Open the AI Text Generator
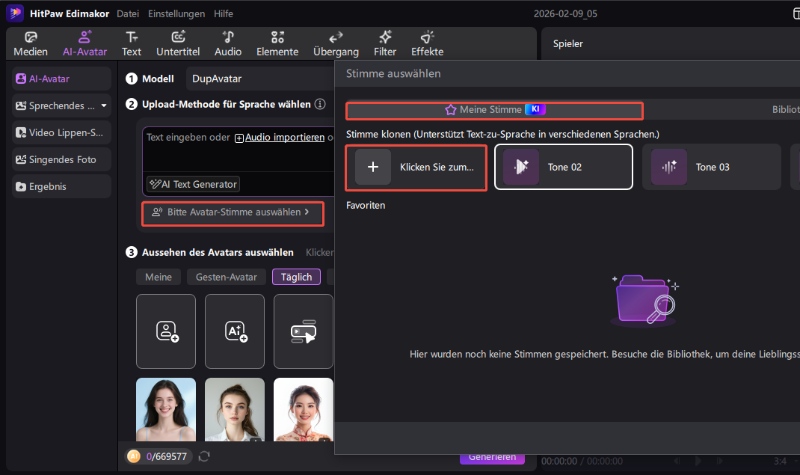 tap(193, 184)
